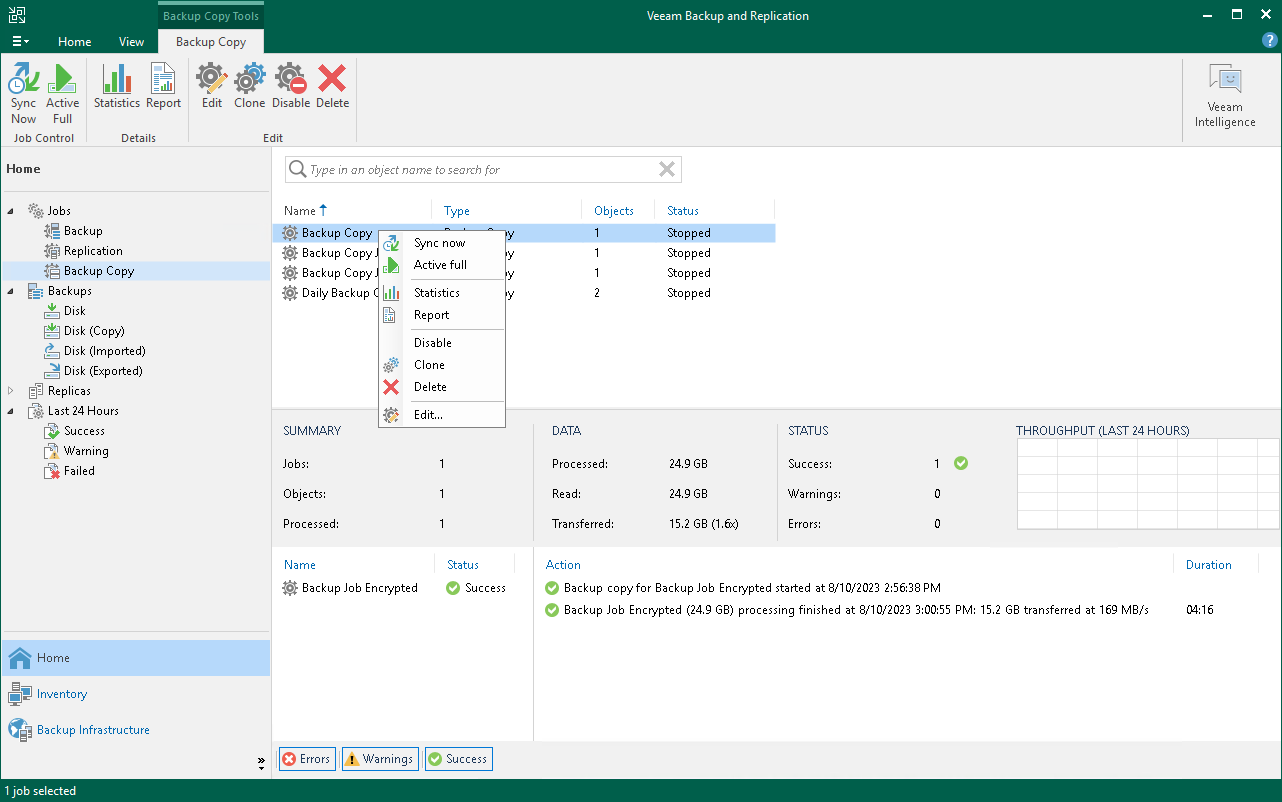Viewport: 1282px width, 802px height.
Task: Delete the job using the ribbon
Action: pyautogui.click(x=333, y=87)
